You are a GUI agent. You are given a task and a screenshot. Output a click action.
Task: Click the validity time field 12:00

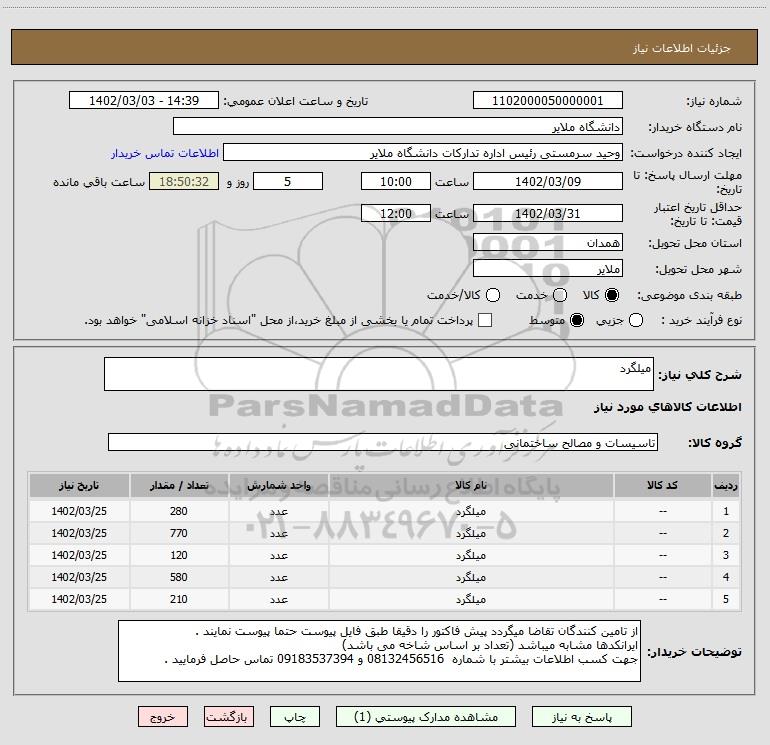[396, 214]
